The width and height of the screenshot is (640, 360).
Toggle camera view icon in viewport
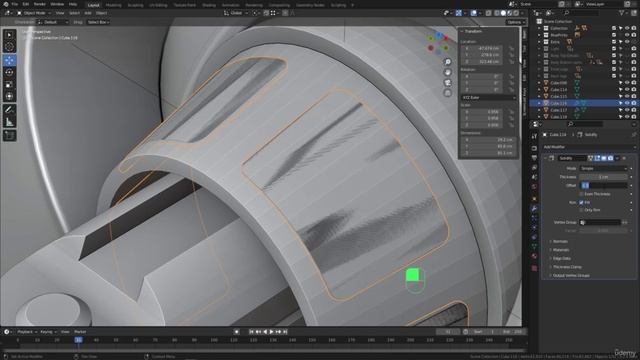448,82
